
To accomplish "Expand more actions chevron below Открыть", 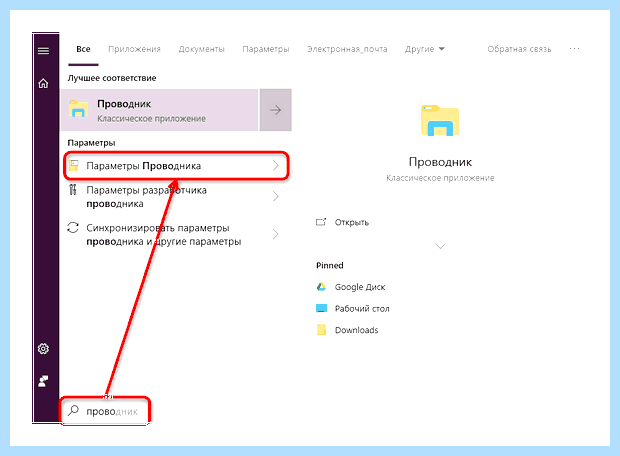I will 440,246.
